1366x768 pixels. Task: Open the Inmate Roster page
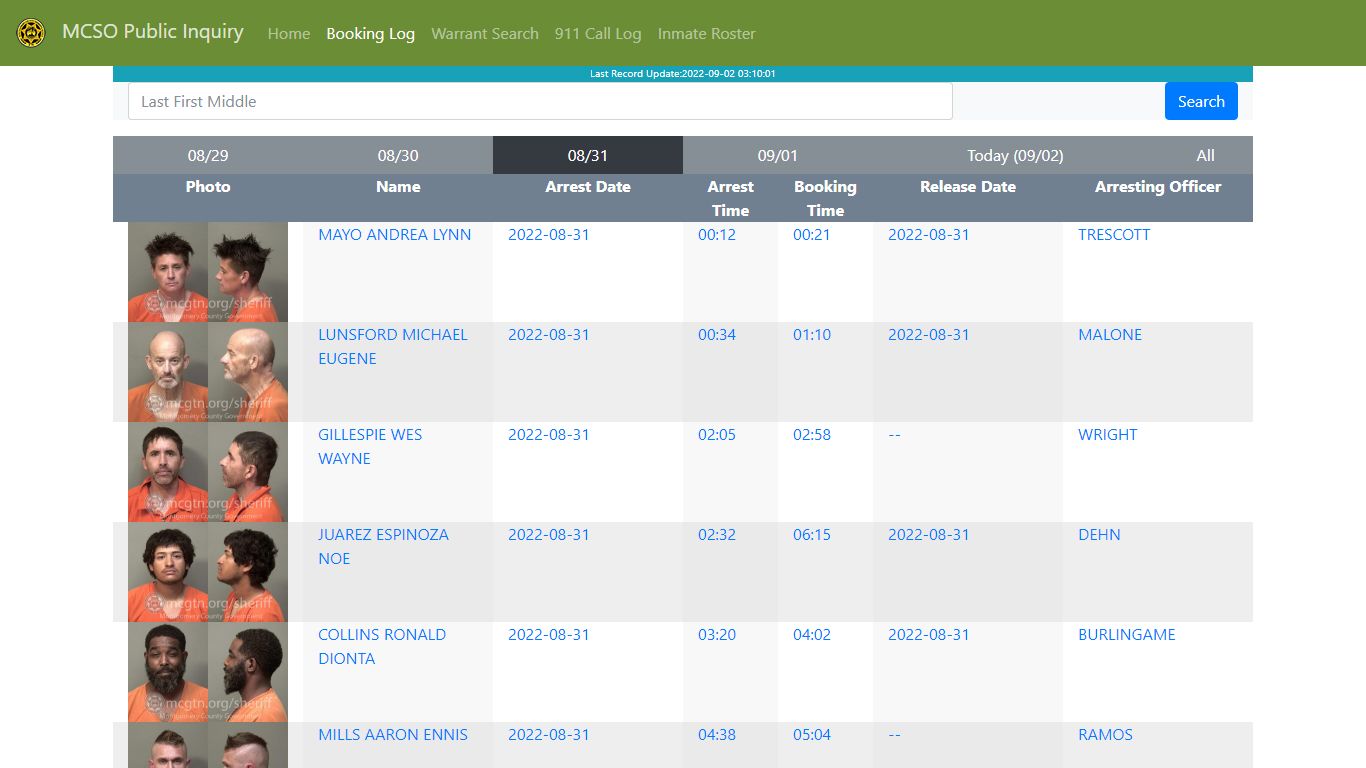(x=706, y=33)
